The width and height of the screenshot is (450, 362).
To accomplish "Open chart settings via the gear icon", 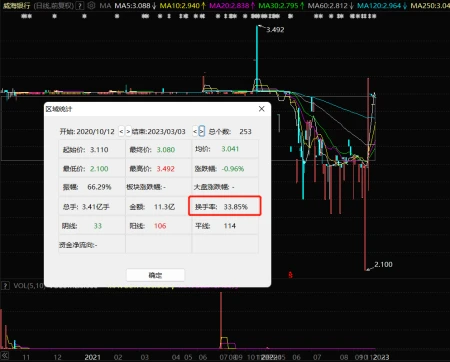I will click(91, 6).
